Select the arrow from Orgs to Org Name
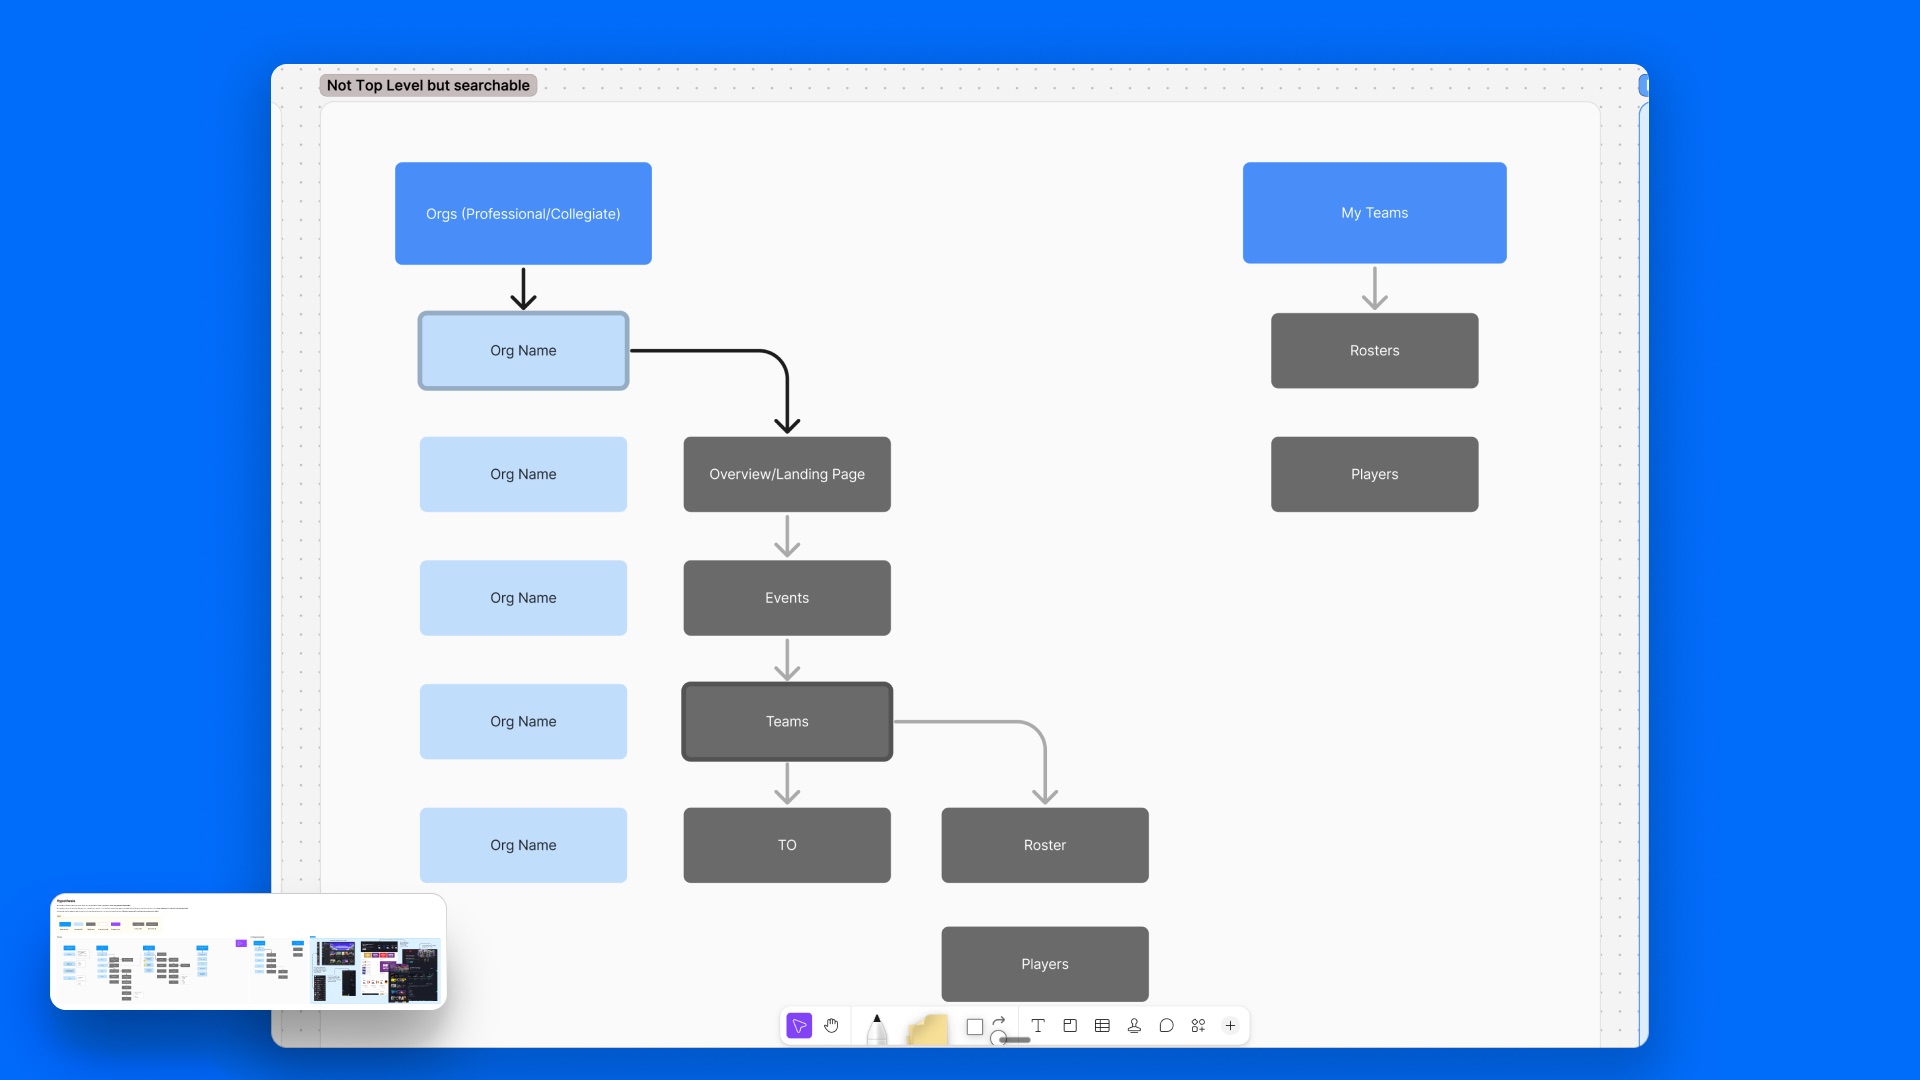Image resolution: width=1920 pixels, height=1080 pixels. point(523,289)
